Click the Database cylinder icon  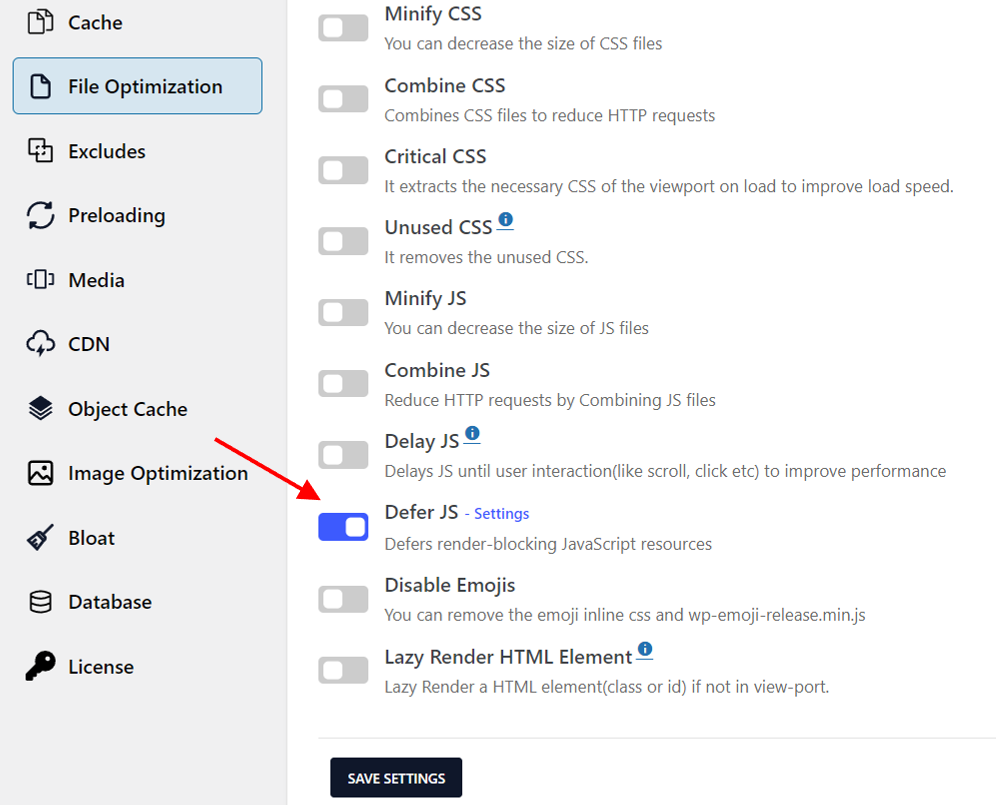(x=40, y=602)
